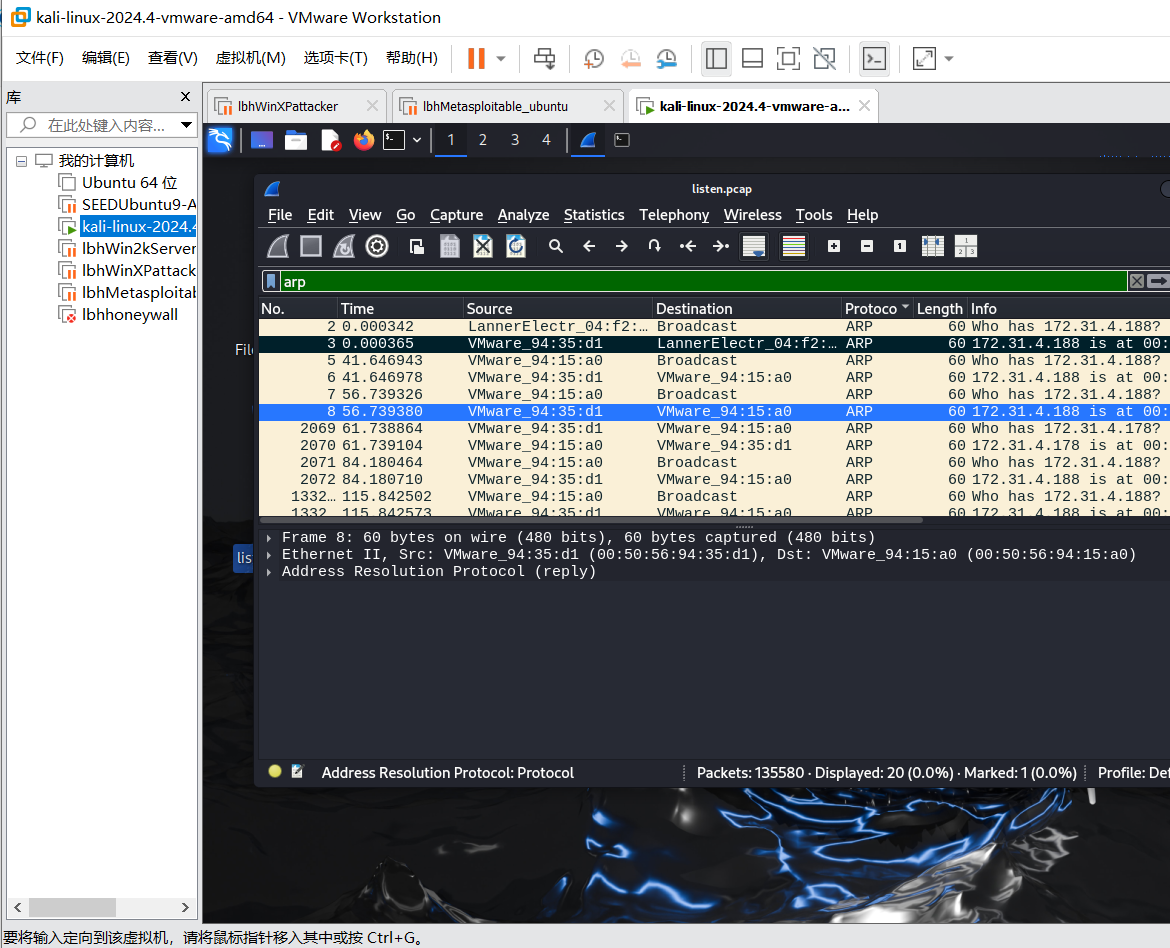Open the Statistics menu
This screenshot has height=948, width=1170.
(594, 215)
